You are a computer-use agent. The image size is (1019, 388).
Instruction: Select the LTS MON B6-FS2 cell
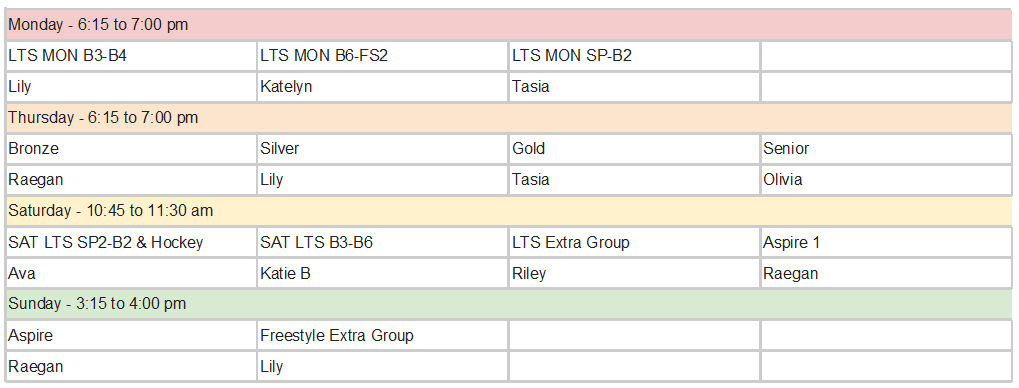coord(382,56)
